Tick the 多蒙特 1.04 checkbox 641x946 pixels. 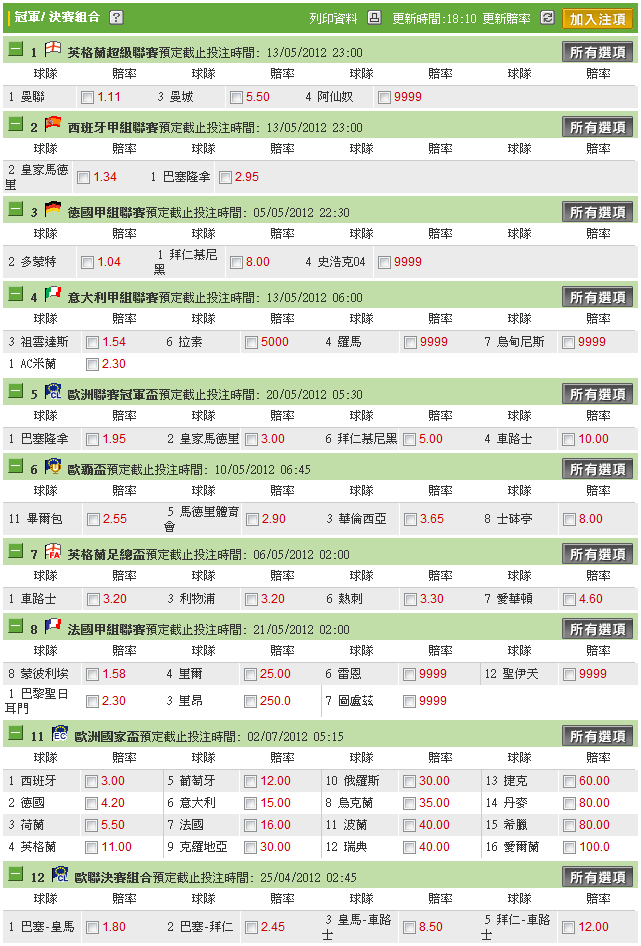(88, 262)
